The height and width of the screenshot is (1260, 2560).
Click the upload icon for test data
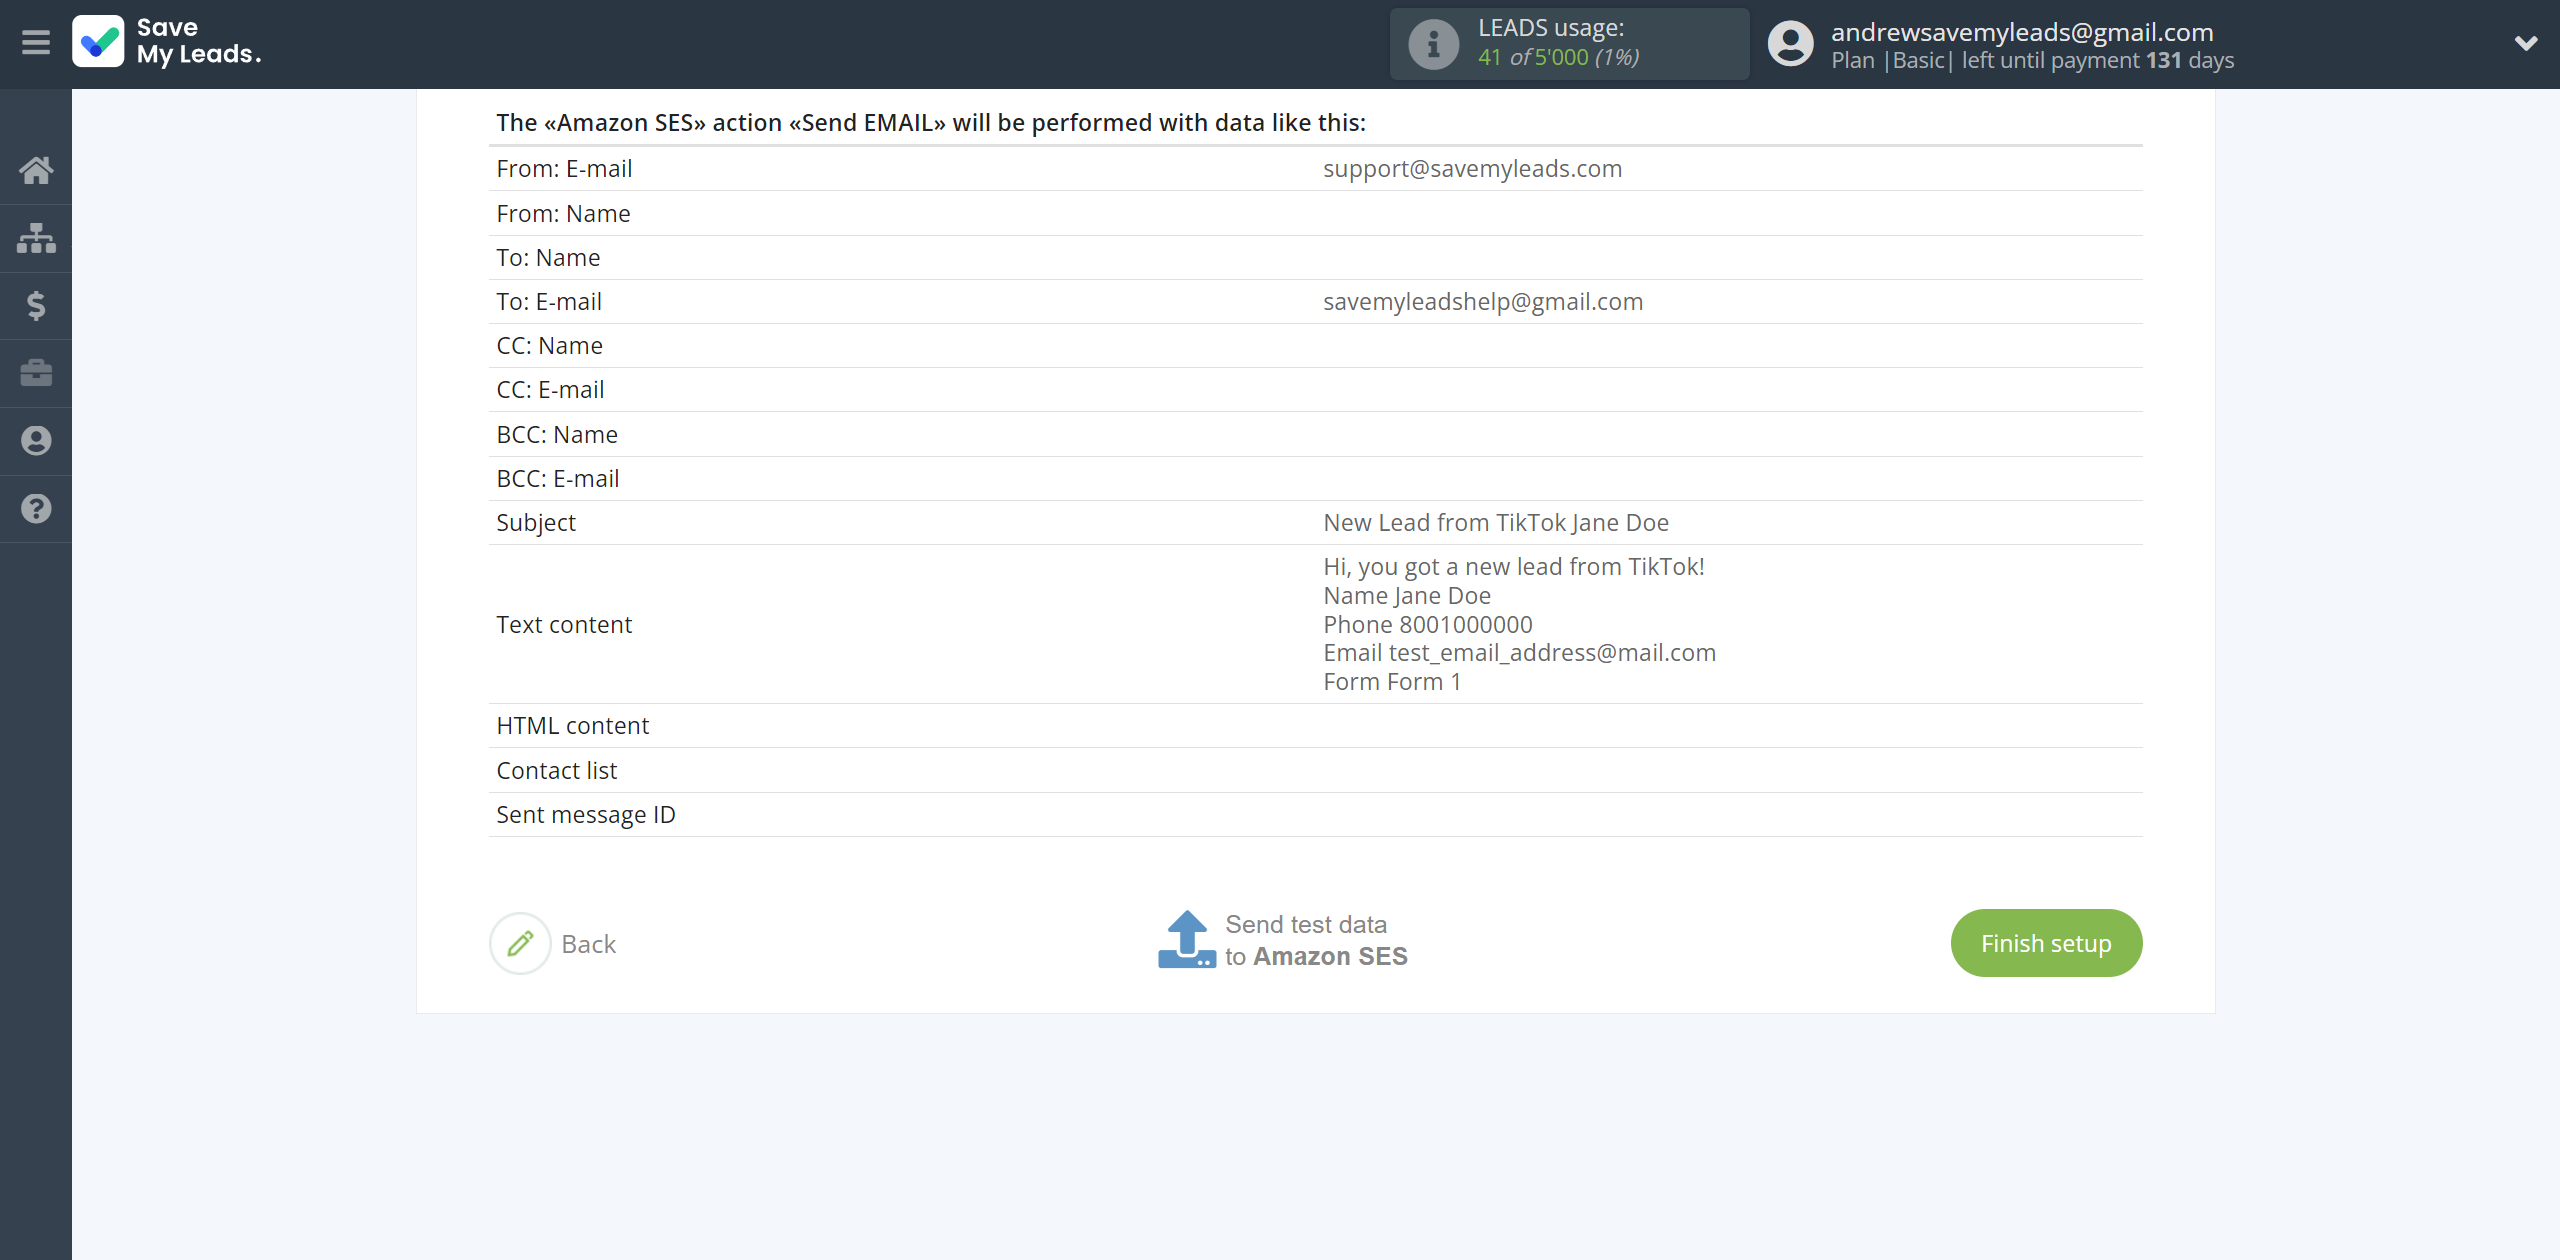click(1187, 939)
